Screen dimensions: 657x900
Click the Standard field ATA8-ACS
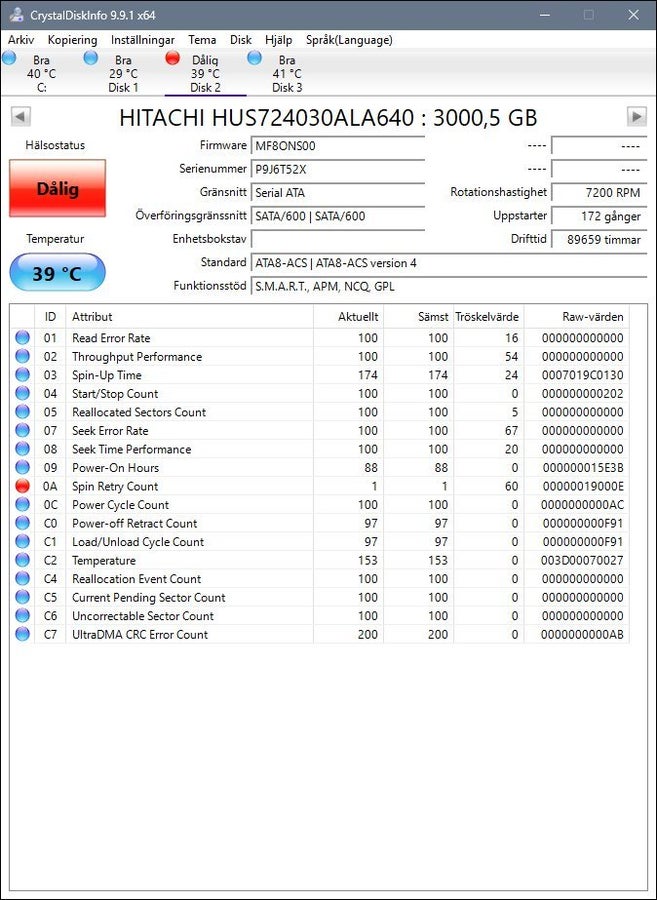tap(449, 263)
